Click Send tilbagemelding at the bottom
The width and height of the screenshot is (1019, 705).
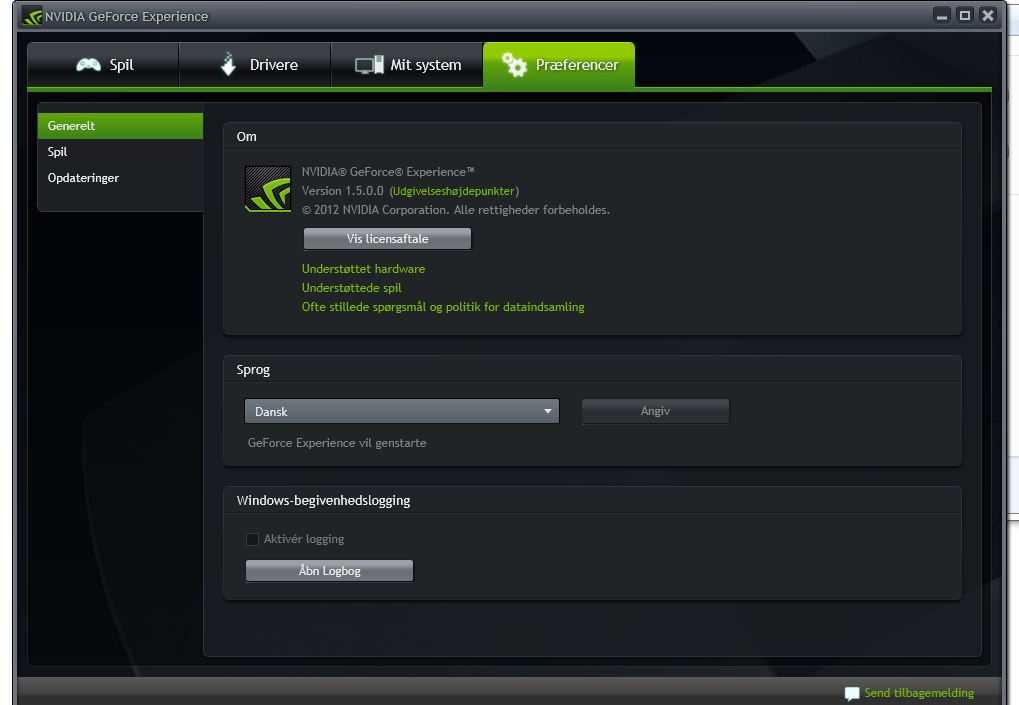click(x=917, y=692)
